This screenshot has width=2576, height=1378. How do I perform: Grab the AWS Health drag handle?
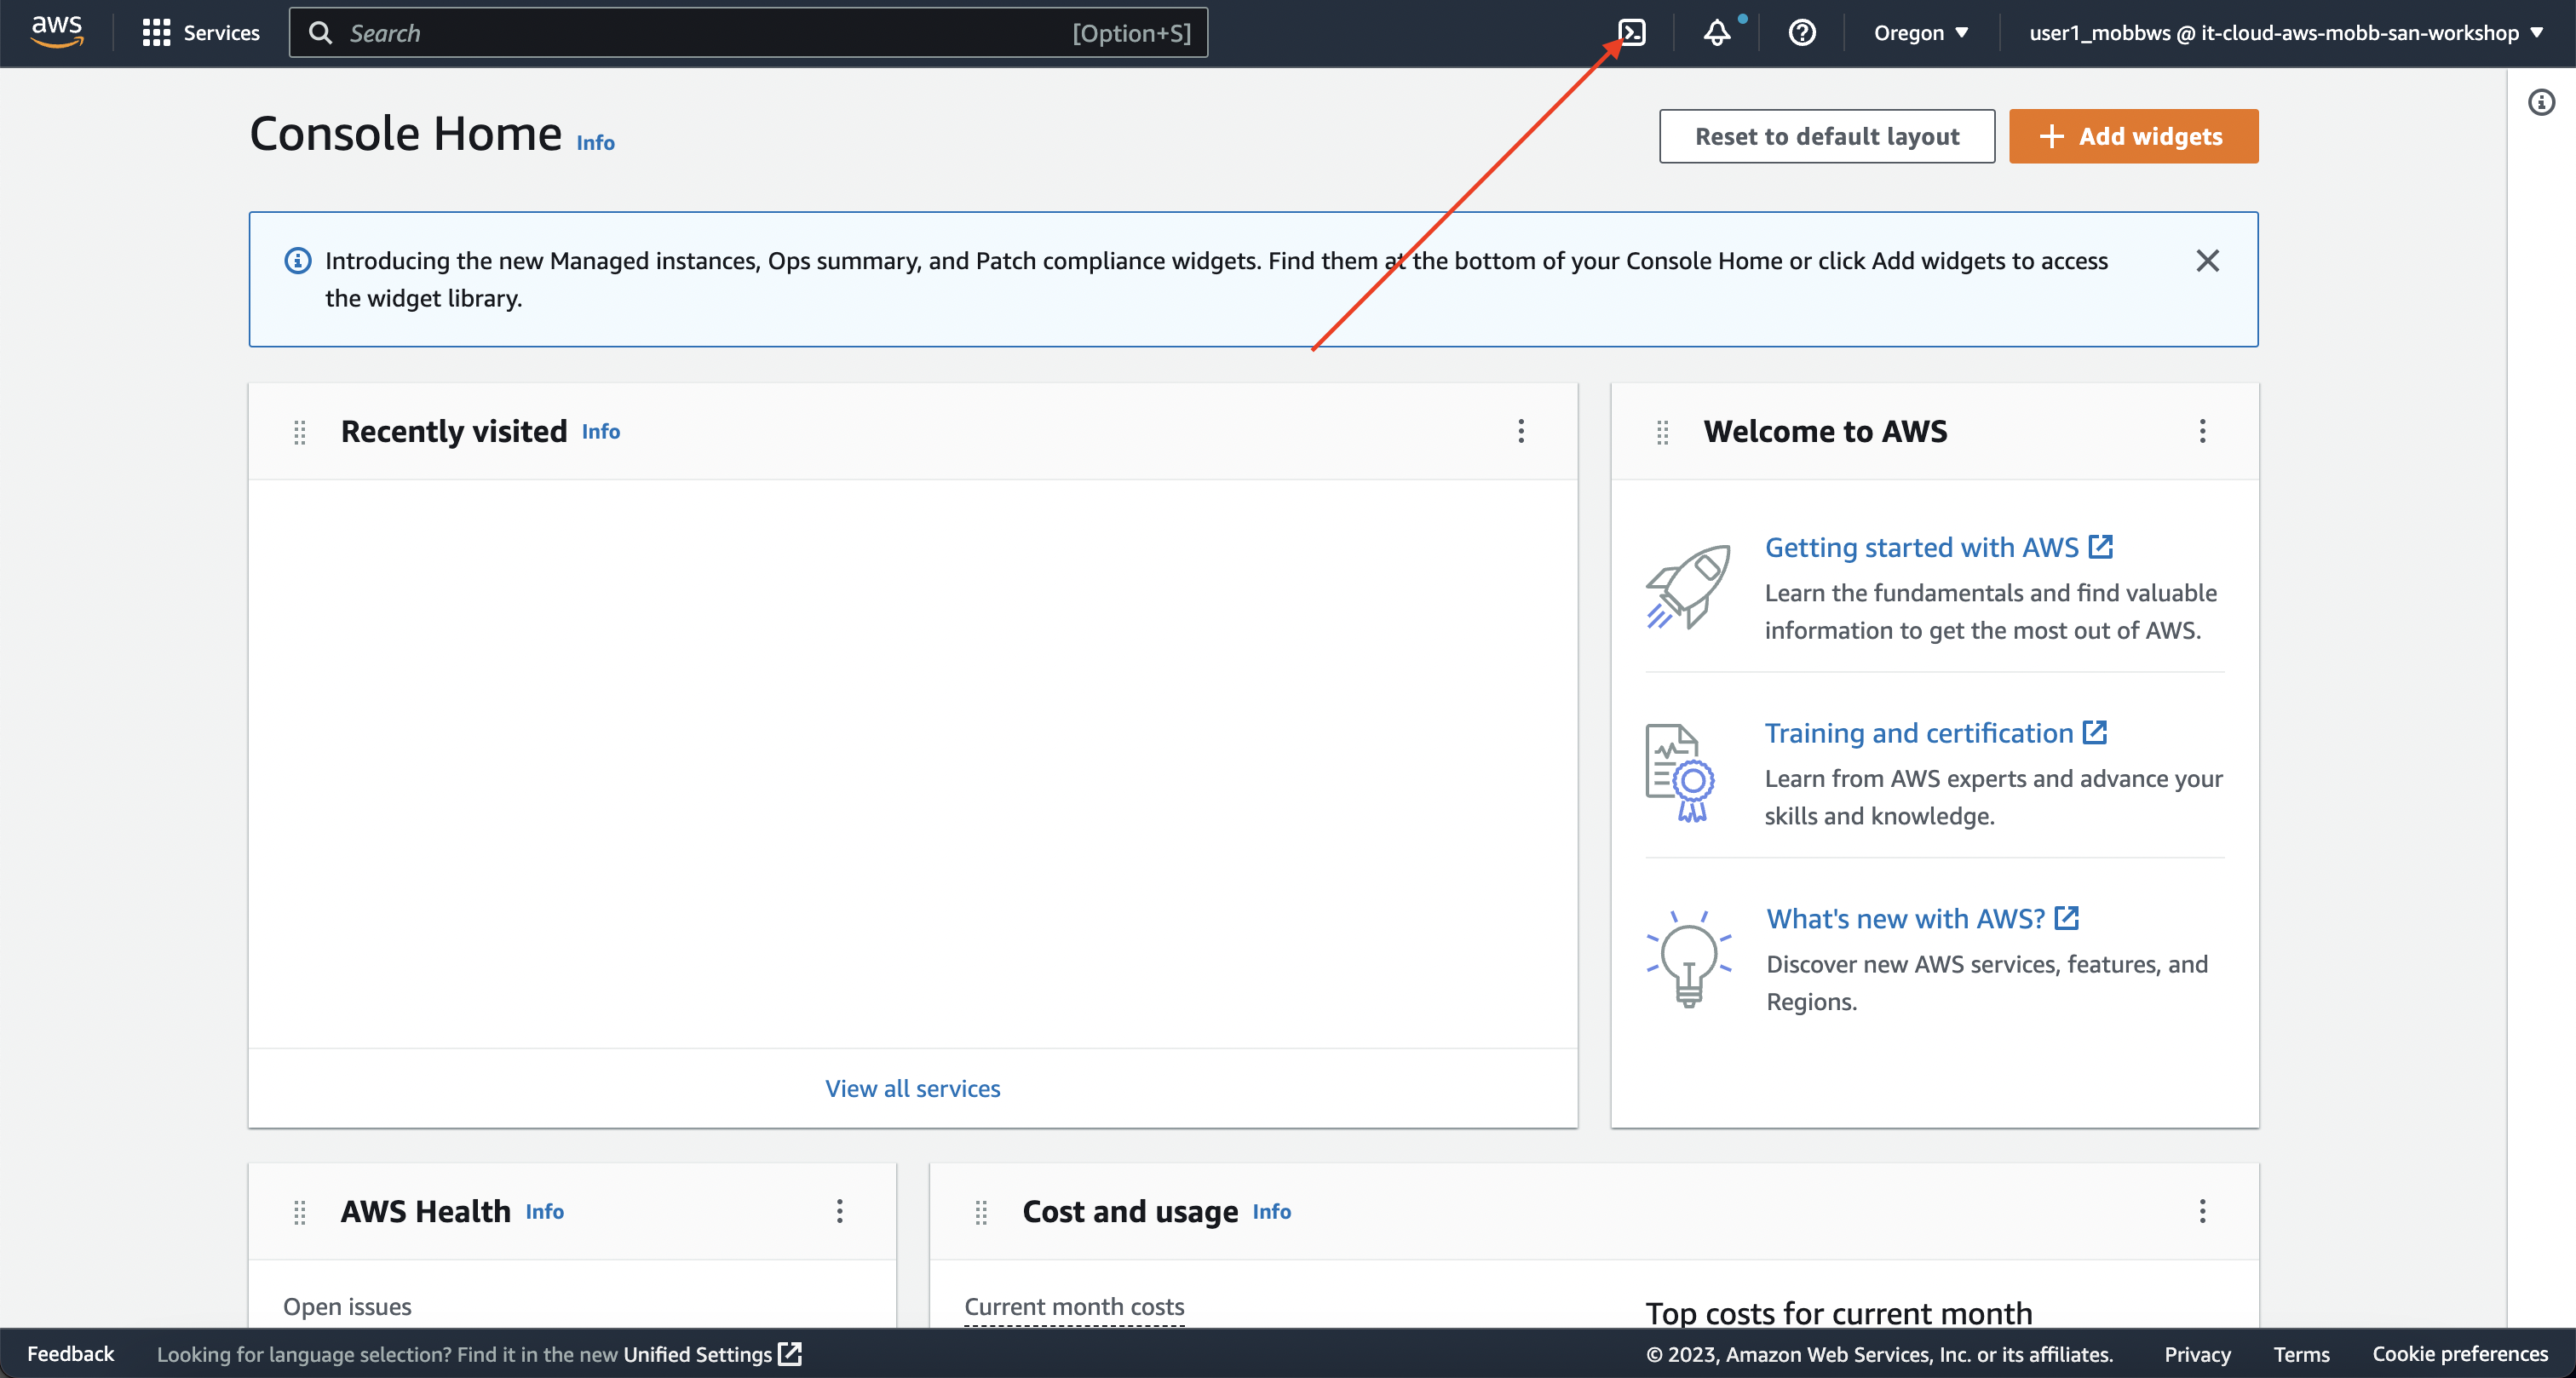[299, 1212]
